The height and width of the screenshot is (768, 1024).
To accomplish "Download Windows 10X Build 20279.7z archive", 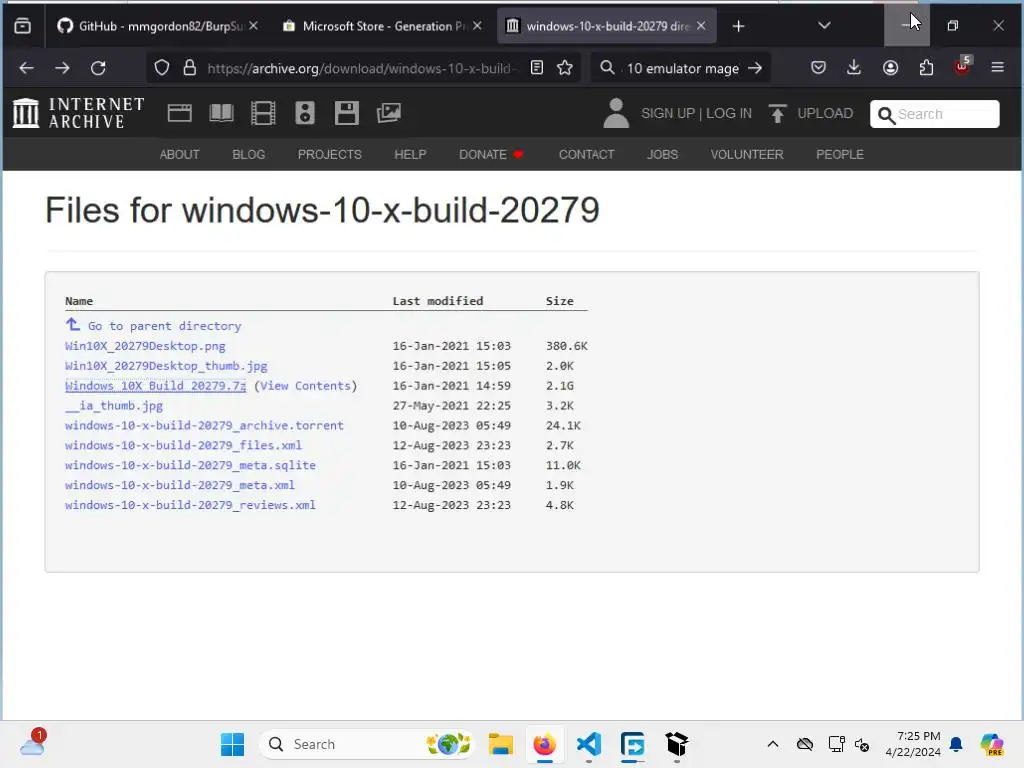I will tap(155, 386).
